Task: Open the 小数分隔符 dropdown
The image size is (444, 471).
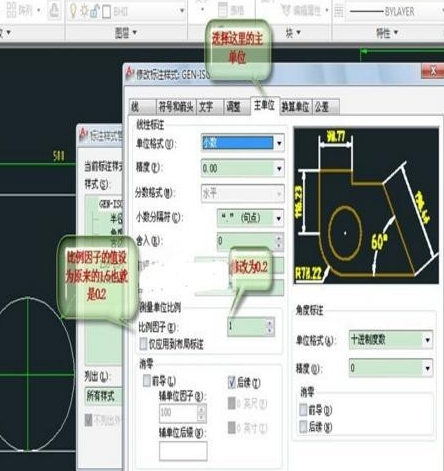Action: tap(250, 218)
